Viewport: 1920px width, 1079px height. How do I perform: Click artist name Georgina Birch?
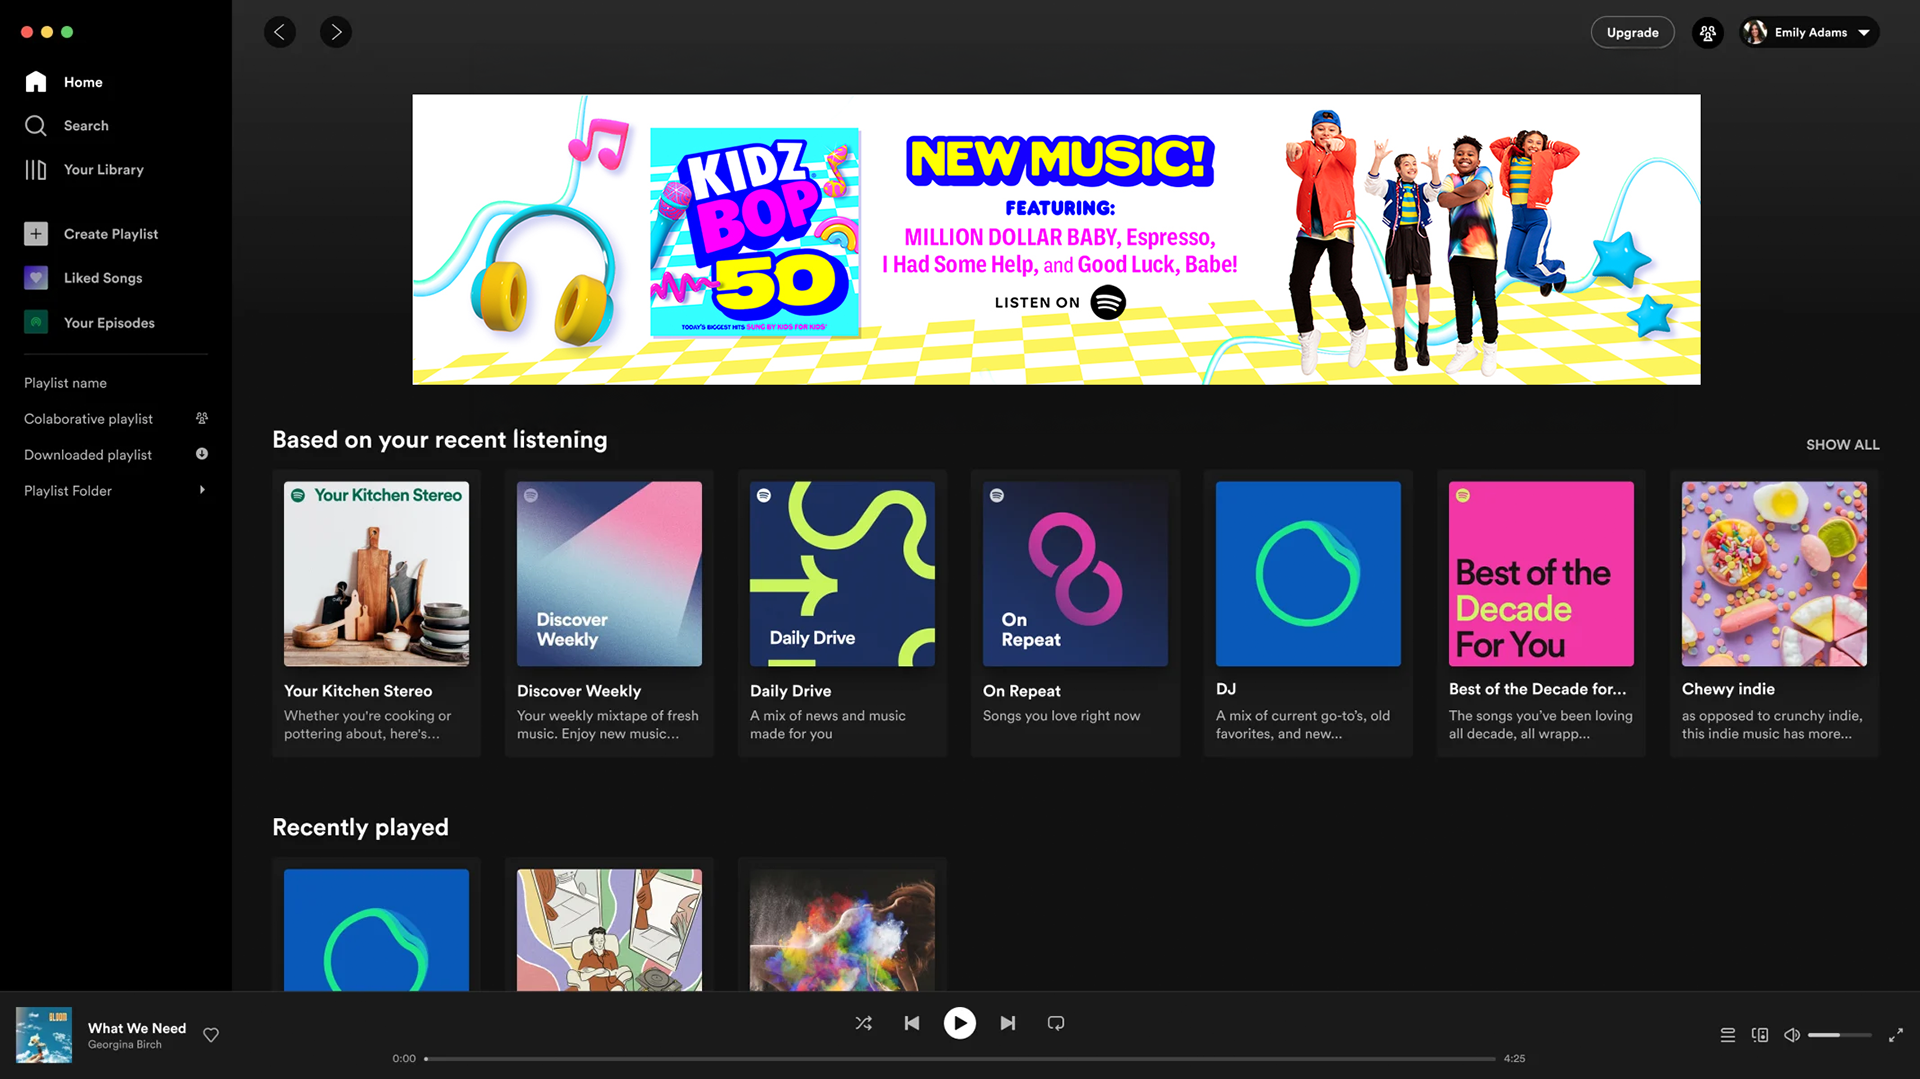[125, 1045]
